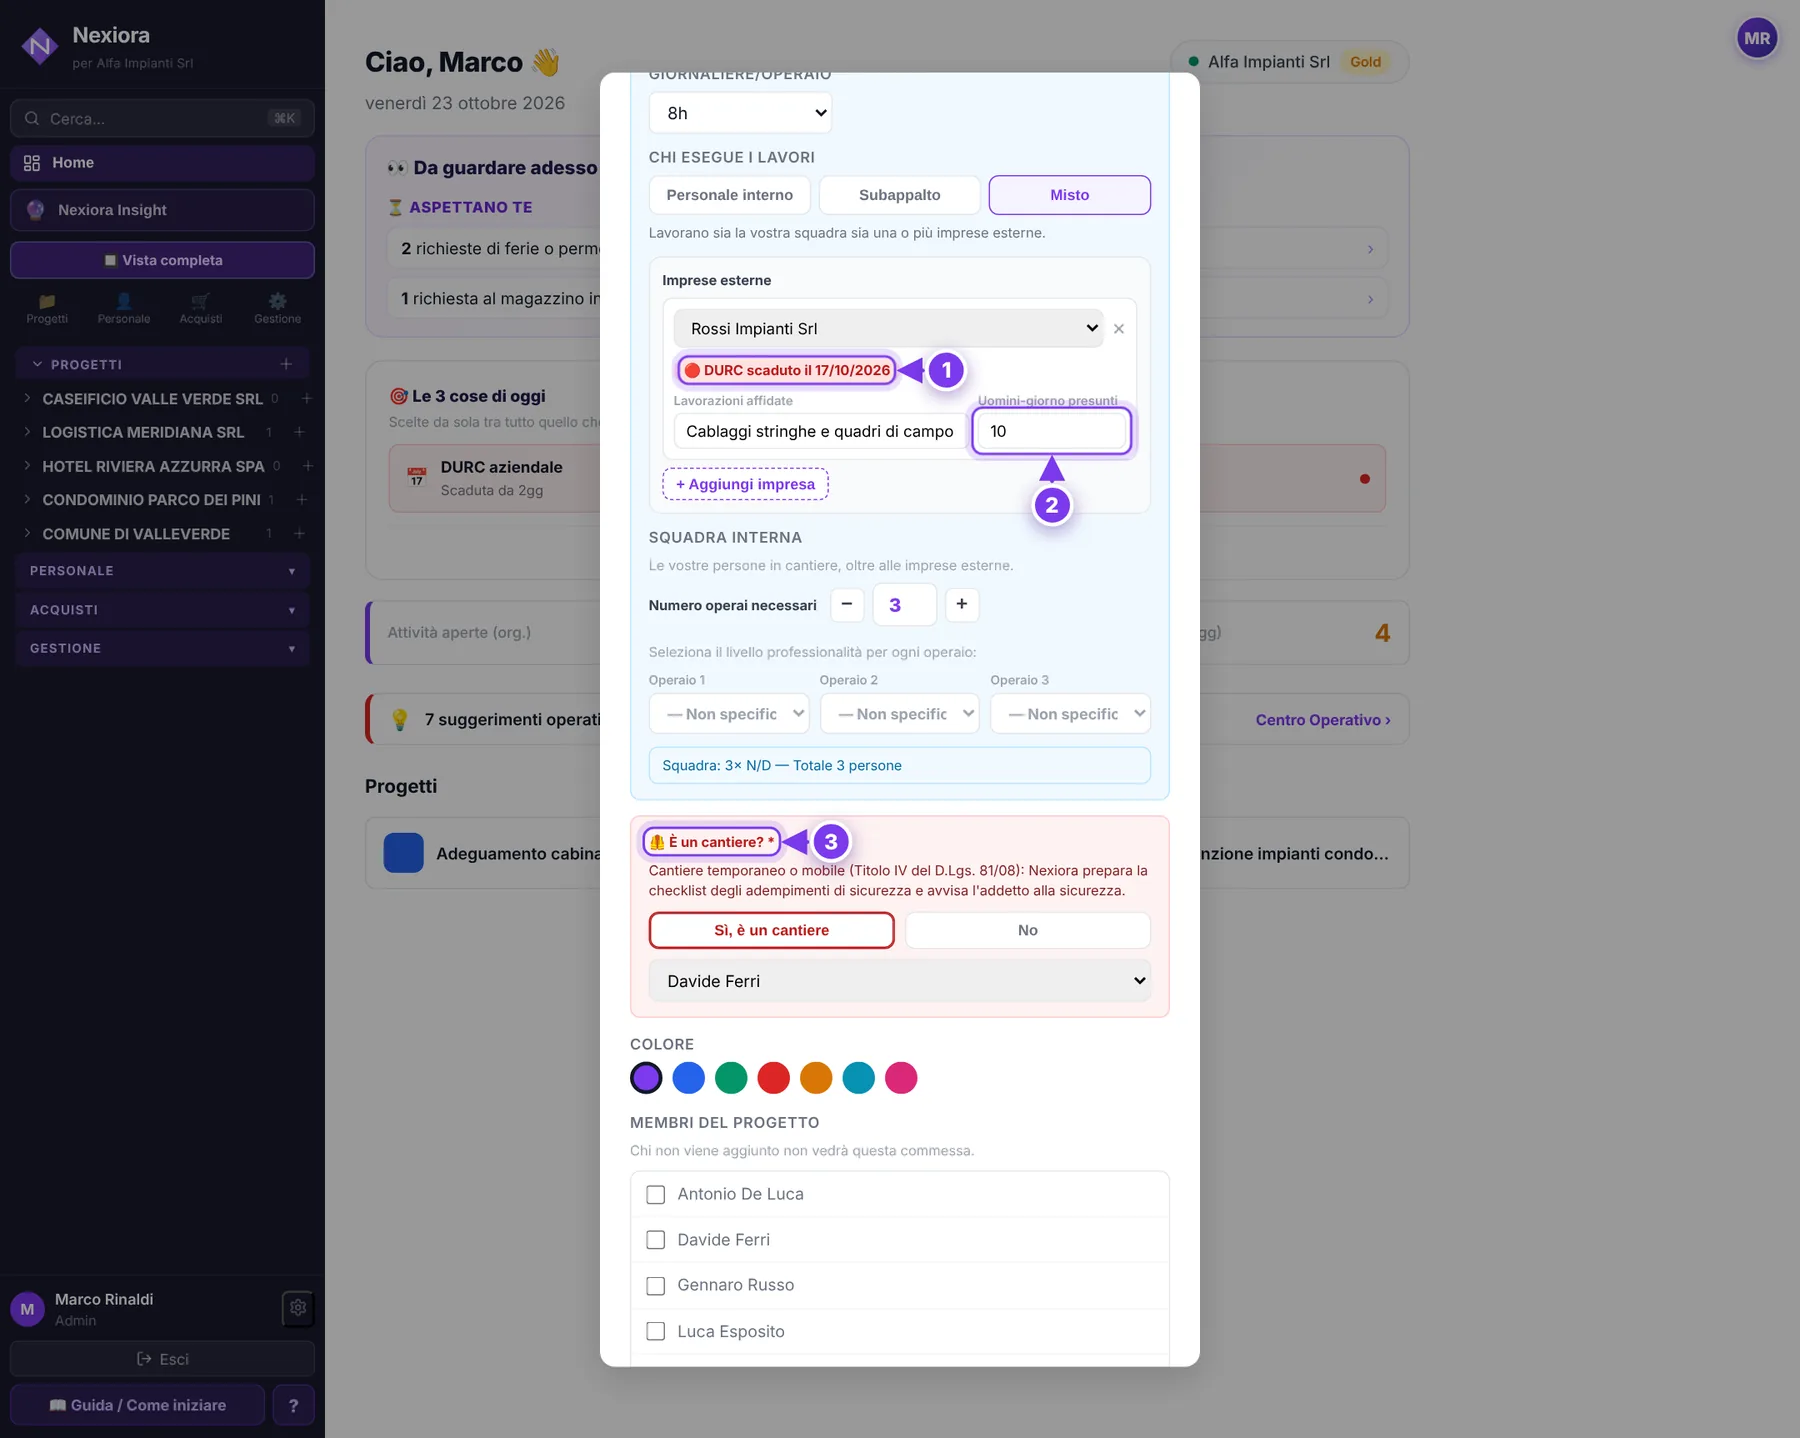1800x1438 pixels.
Task: Click the plus next to LOGISTICA MERIDIANA SRL
Action: pyautogui.click(x=299, y=432)
